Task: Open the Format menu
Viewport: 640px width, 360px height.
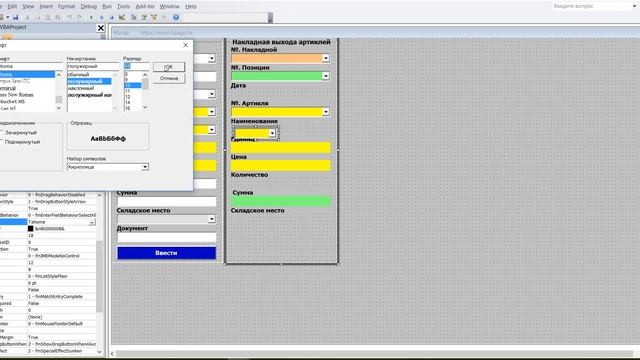Action: click(67, 7)
